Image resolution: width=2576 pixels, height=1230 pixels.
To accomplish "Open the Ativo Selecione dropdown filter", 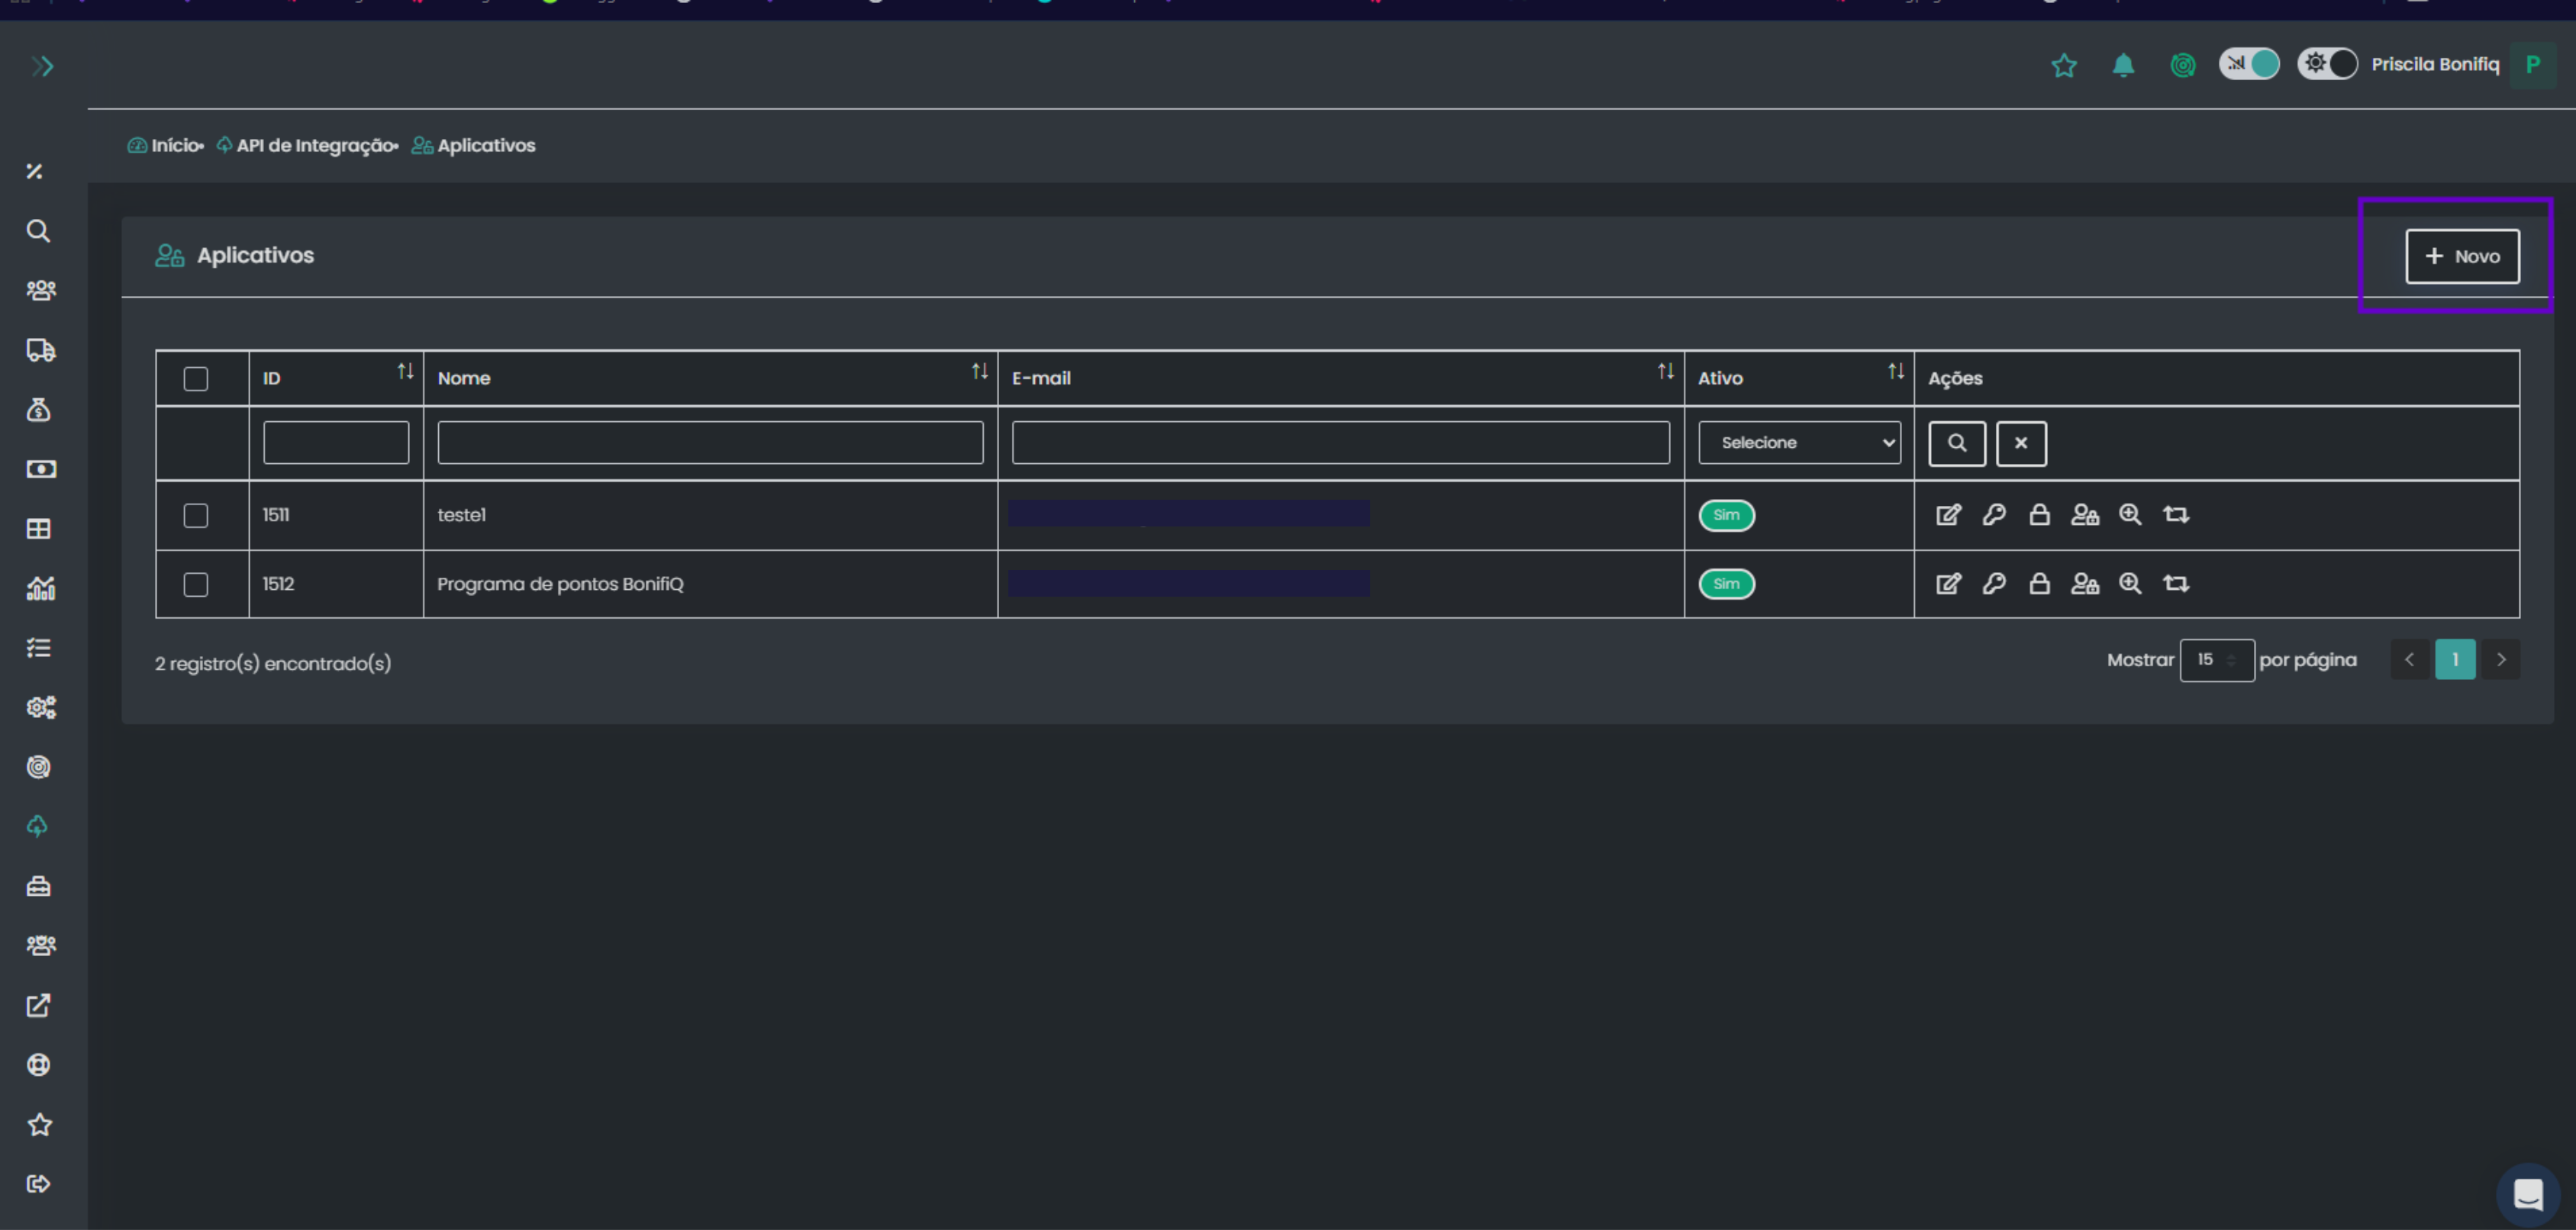I will click(x=1799, y=443).
